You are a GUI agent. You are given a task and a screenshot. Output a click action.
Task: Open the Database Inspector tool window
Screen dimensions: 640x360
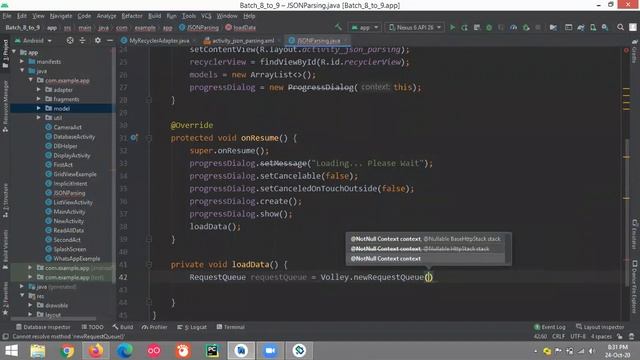pyautogui.click(x=43, y=327)
